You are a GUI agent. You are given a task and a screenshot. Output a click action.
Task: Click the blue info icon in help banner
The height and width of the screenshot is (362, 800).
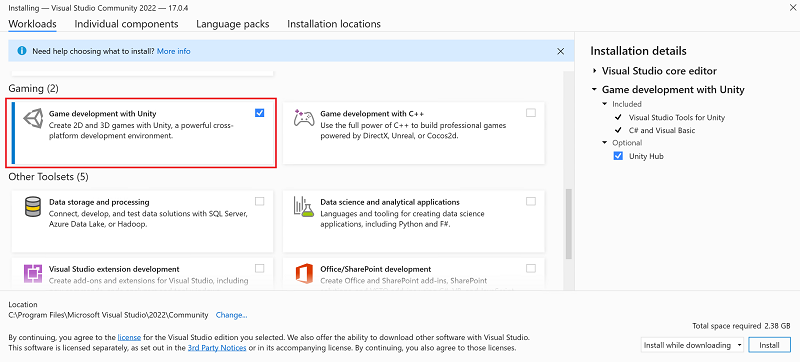point(22,51)
